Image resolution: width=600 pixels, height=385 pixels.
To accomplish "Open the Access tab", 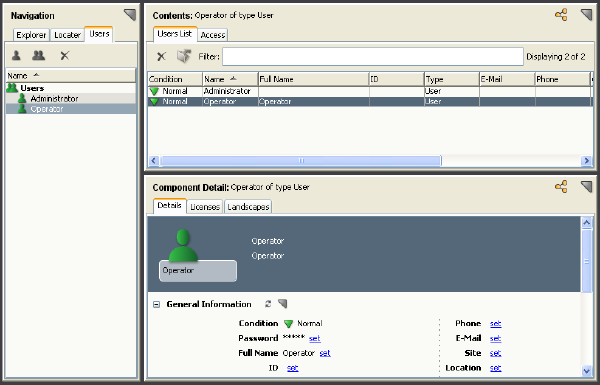I will tap(213, 35).
